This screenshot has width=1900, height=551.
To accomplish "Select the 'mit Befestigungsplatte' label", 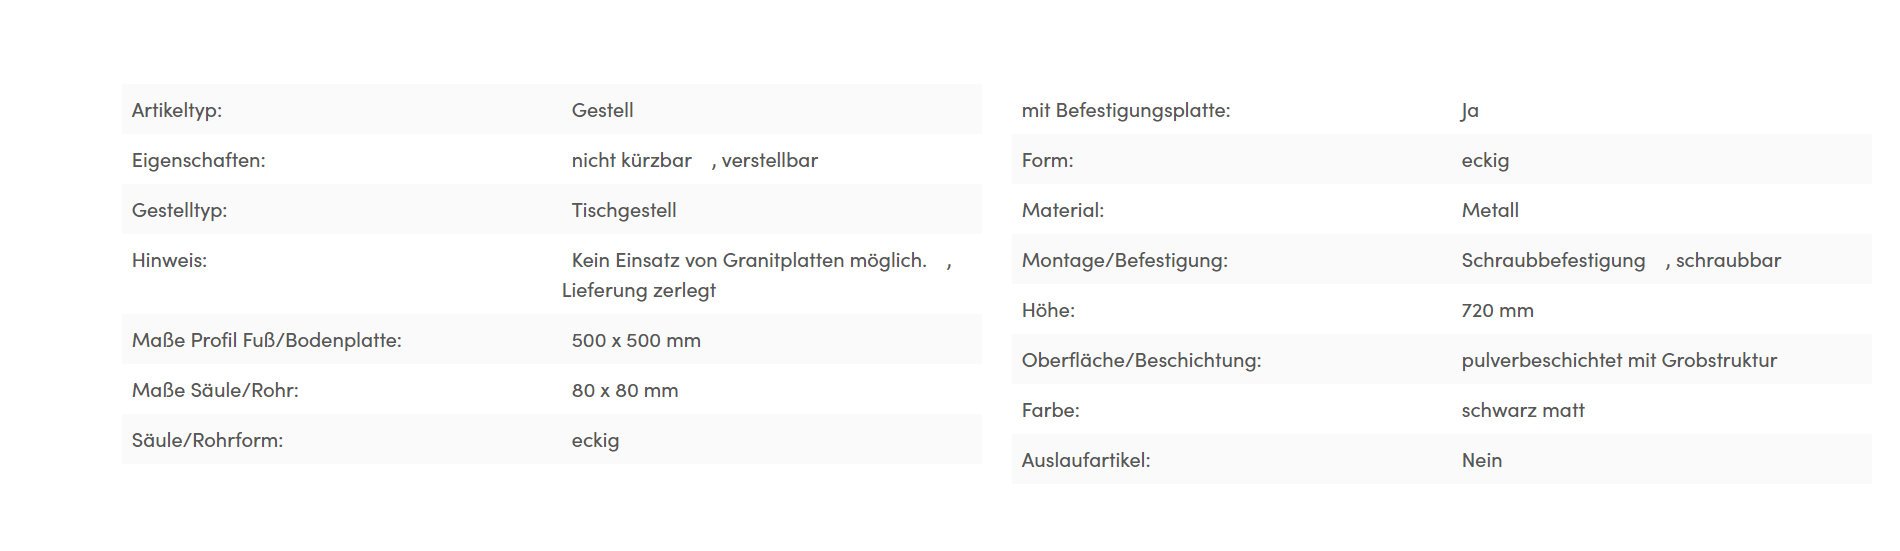I will (1126, 110).
